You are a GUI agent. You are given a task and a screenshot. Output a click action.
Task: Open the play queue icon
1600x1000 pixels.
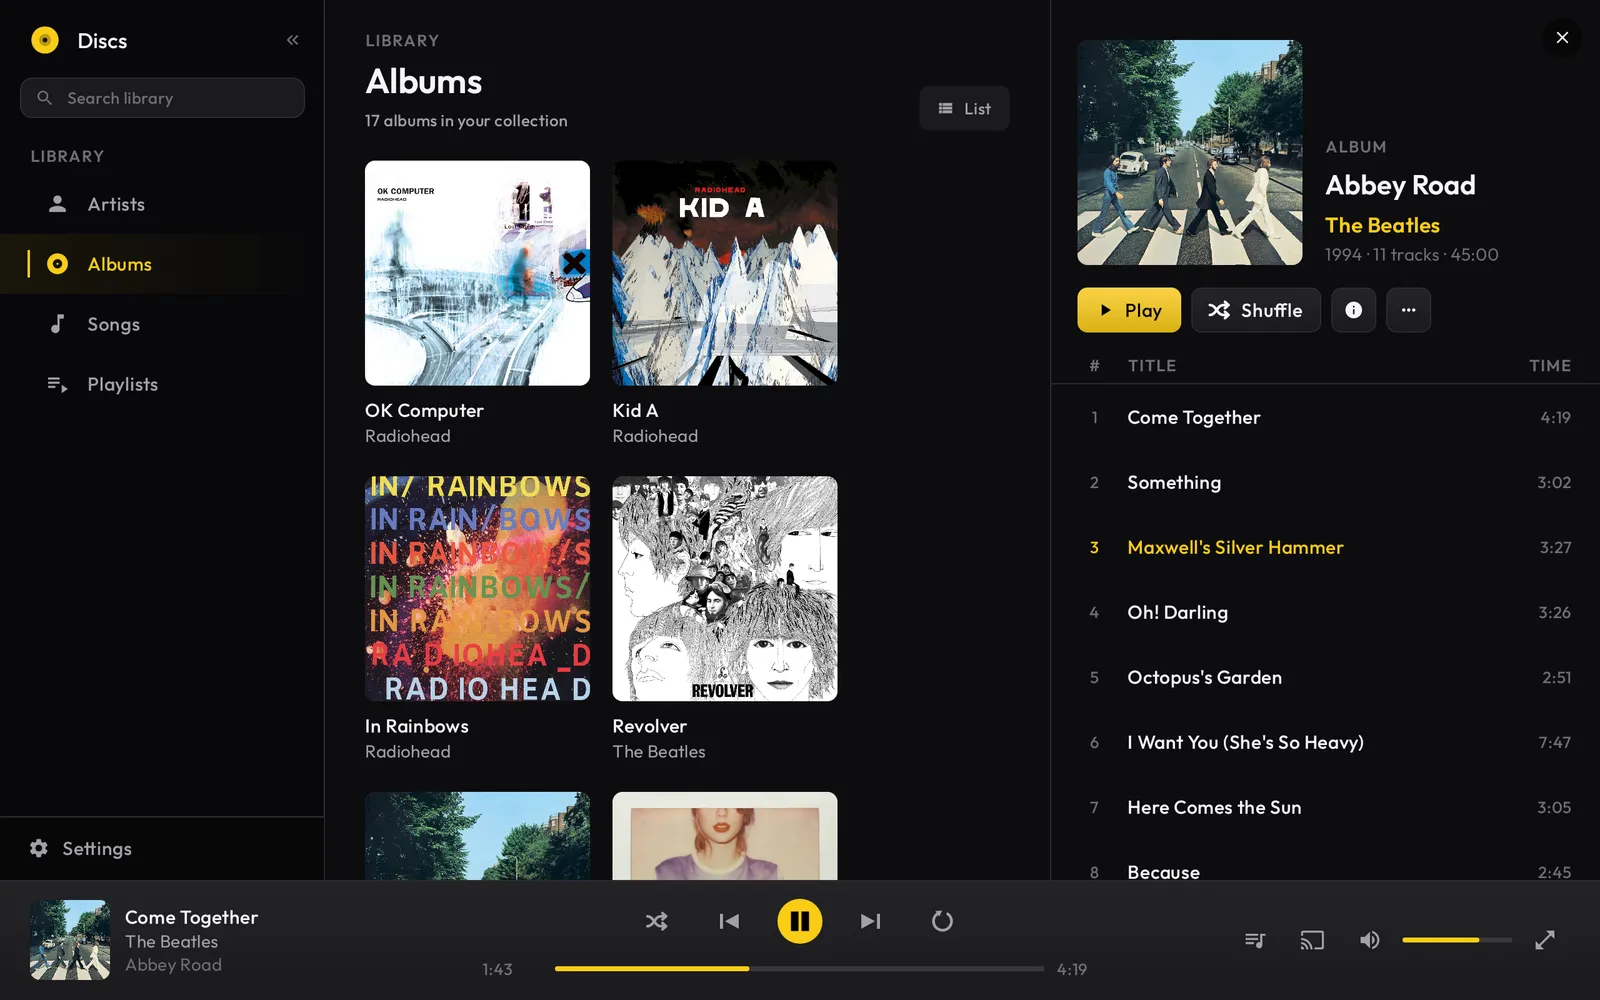pos(1255,940)
